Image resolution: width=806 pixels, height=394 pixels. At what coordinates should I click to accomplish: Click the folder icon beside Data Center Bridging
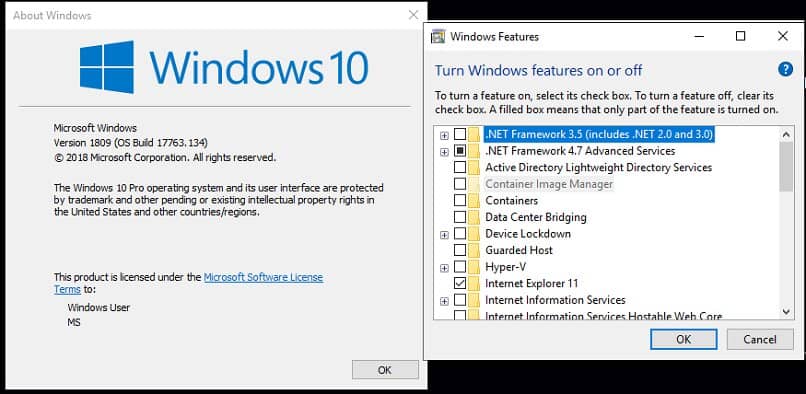(x=474, y=217)
